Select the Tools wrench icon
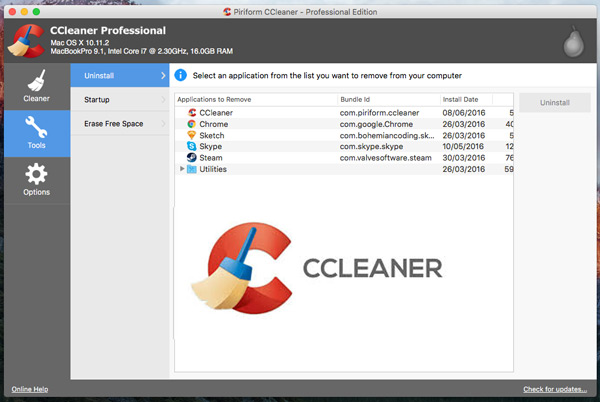 36,127
